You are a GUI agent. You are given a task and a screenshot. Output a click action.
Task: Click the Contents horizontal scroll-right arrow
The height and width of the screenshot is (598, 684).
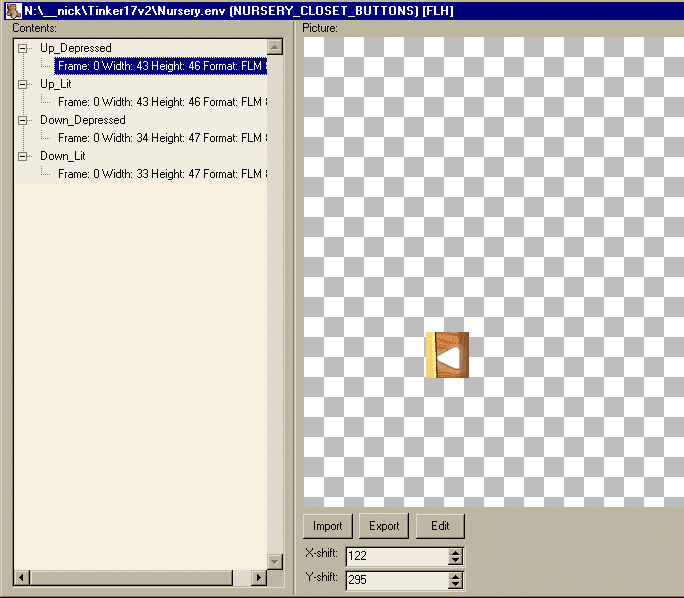260,578
